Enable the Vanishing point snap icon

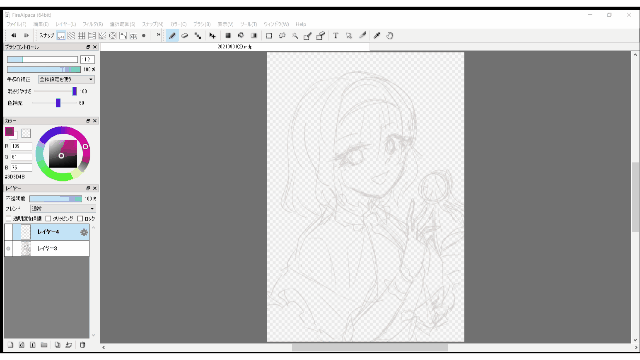click(x=92, y=36)
